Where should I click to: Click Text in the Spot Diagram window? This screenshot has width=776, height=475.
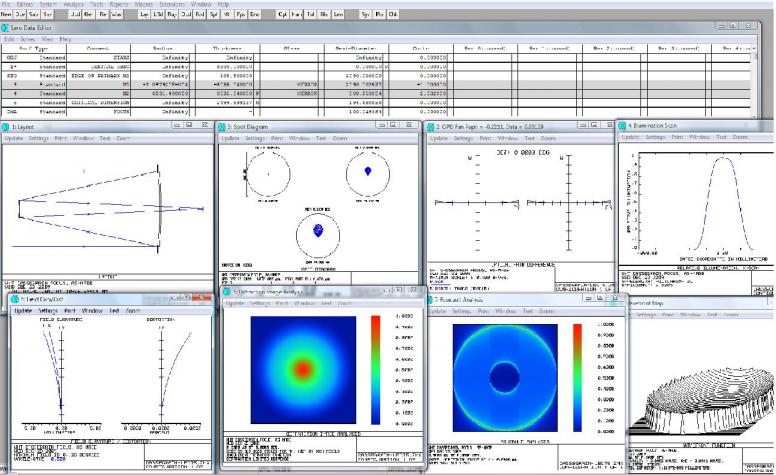pos(321,138)
